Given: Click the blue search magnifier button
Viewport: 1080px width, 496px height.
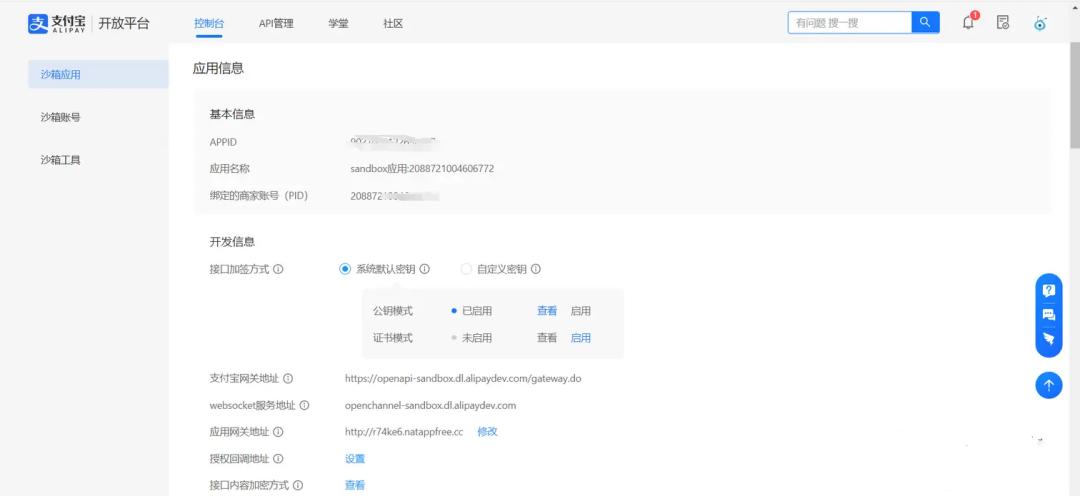Looking at the screenshot, I should coord(926,22).
